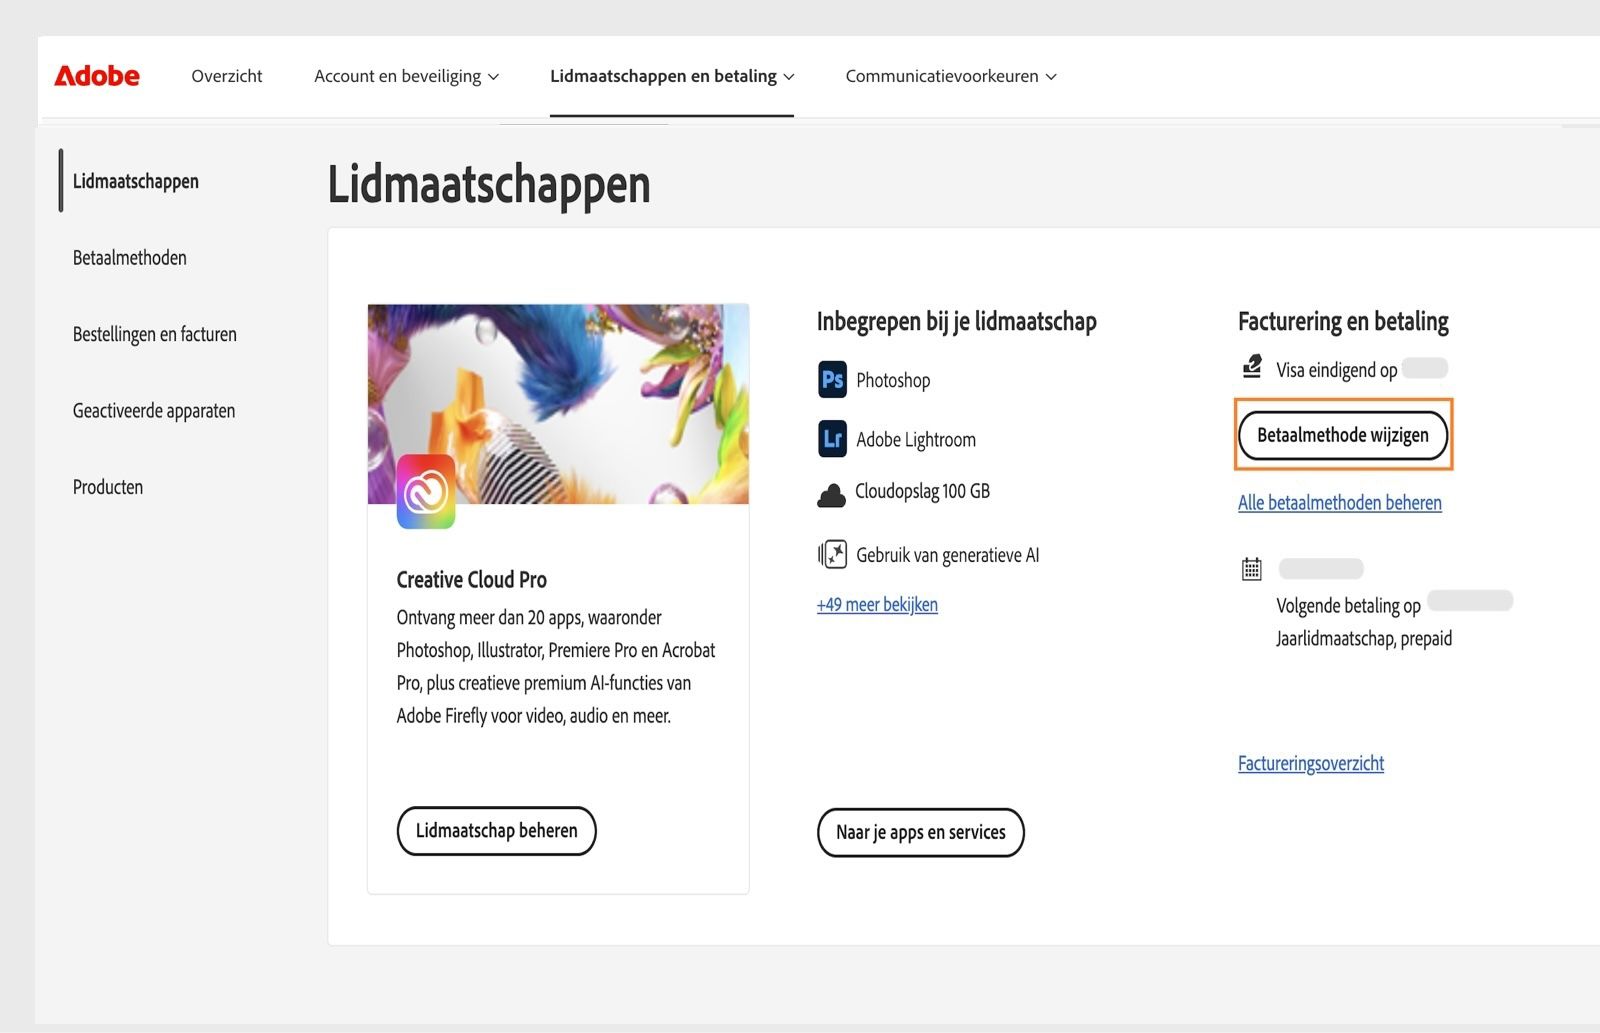The image size is (1600, 1033).
Task: Click Visa eindigend op text
Action: pos(1337,370)
